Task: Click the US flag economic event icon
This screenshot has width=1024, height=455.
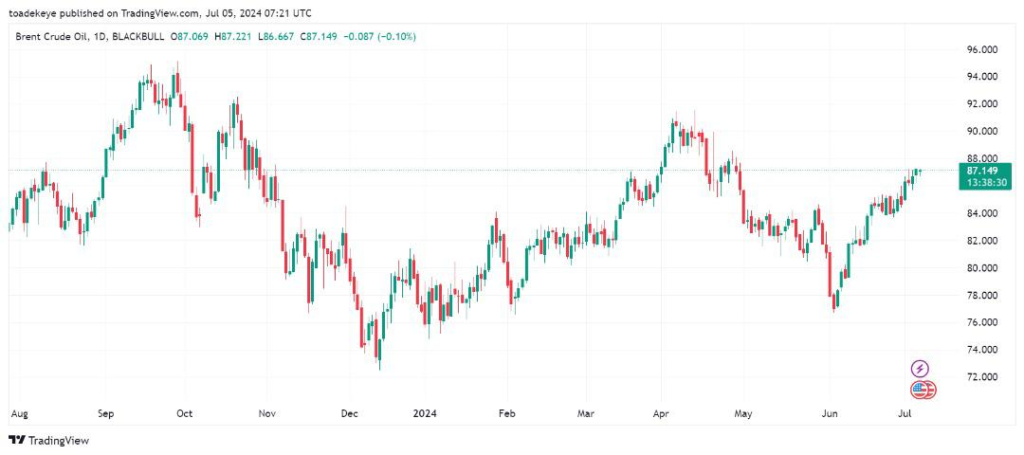Action: (x=920, y=390)
